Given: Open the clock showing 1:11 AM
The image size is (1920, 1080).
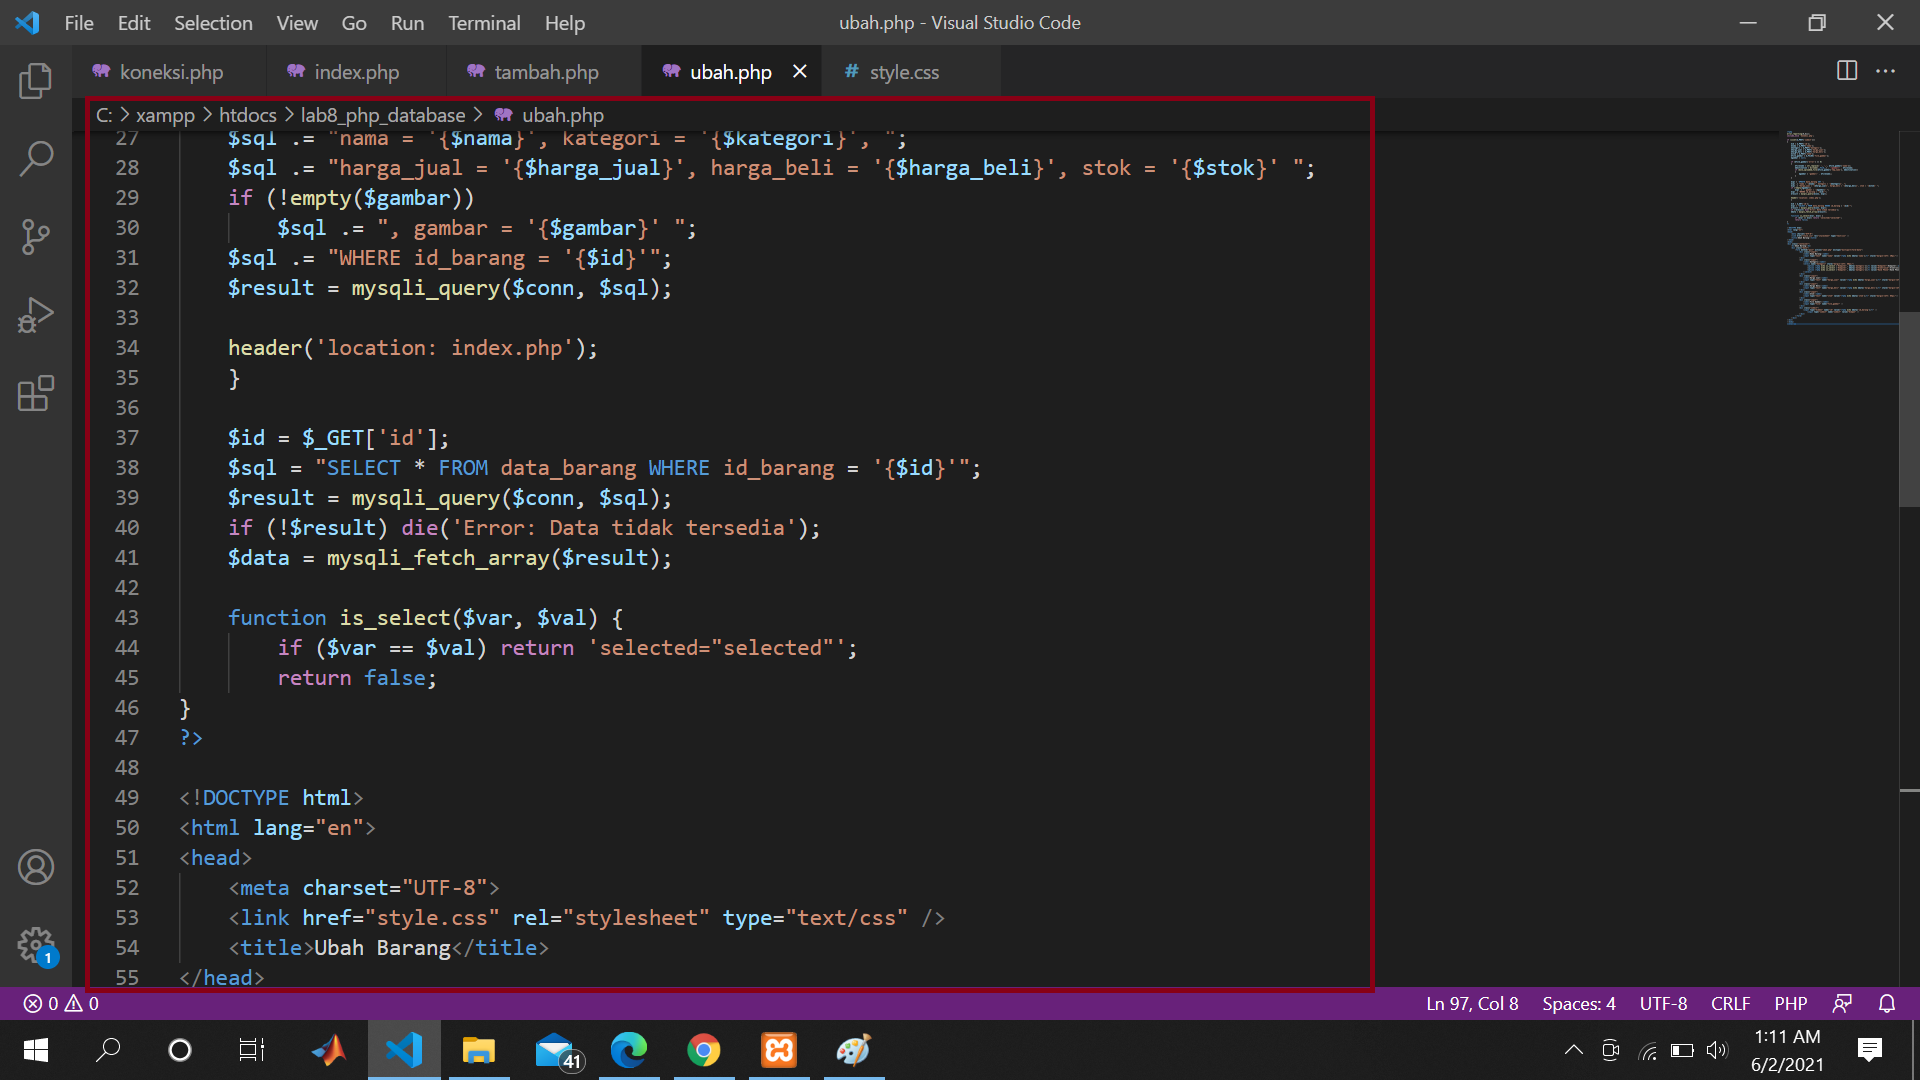Looking at the screenshot, I should [1787, 1050].
